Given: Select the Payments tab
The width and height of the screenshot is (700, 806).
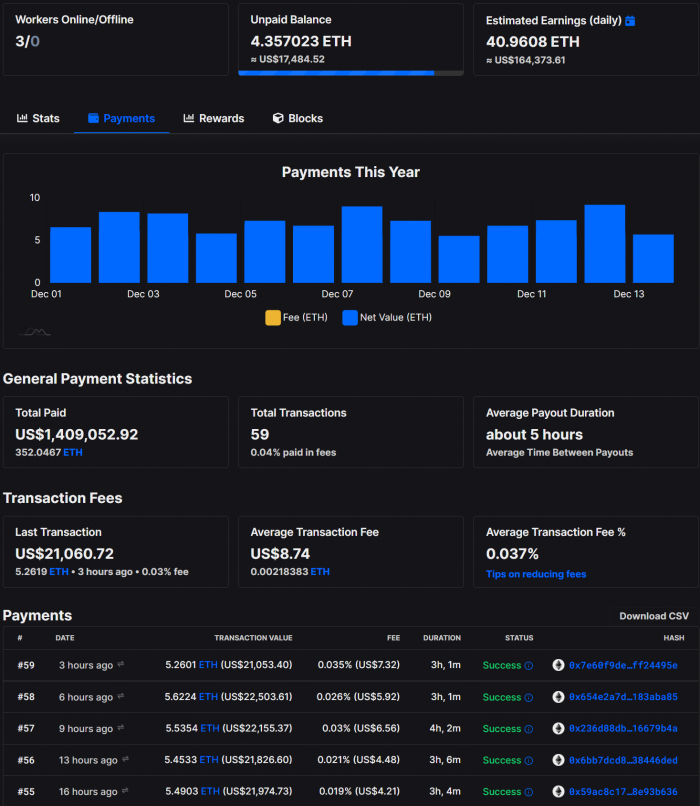Looking at the screenshot, I should 121,118.
